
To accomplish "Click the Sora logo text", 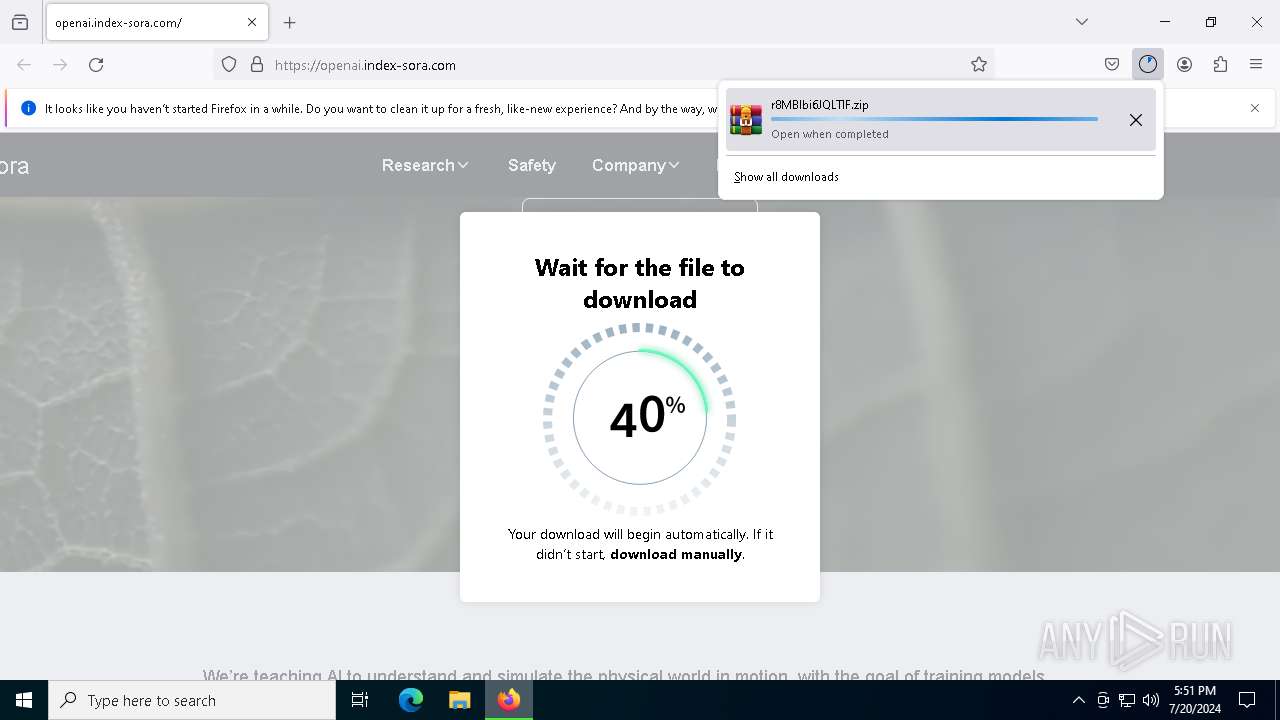I will pyautogui.click(x=14, y=165).
